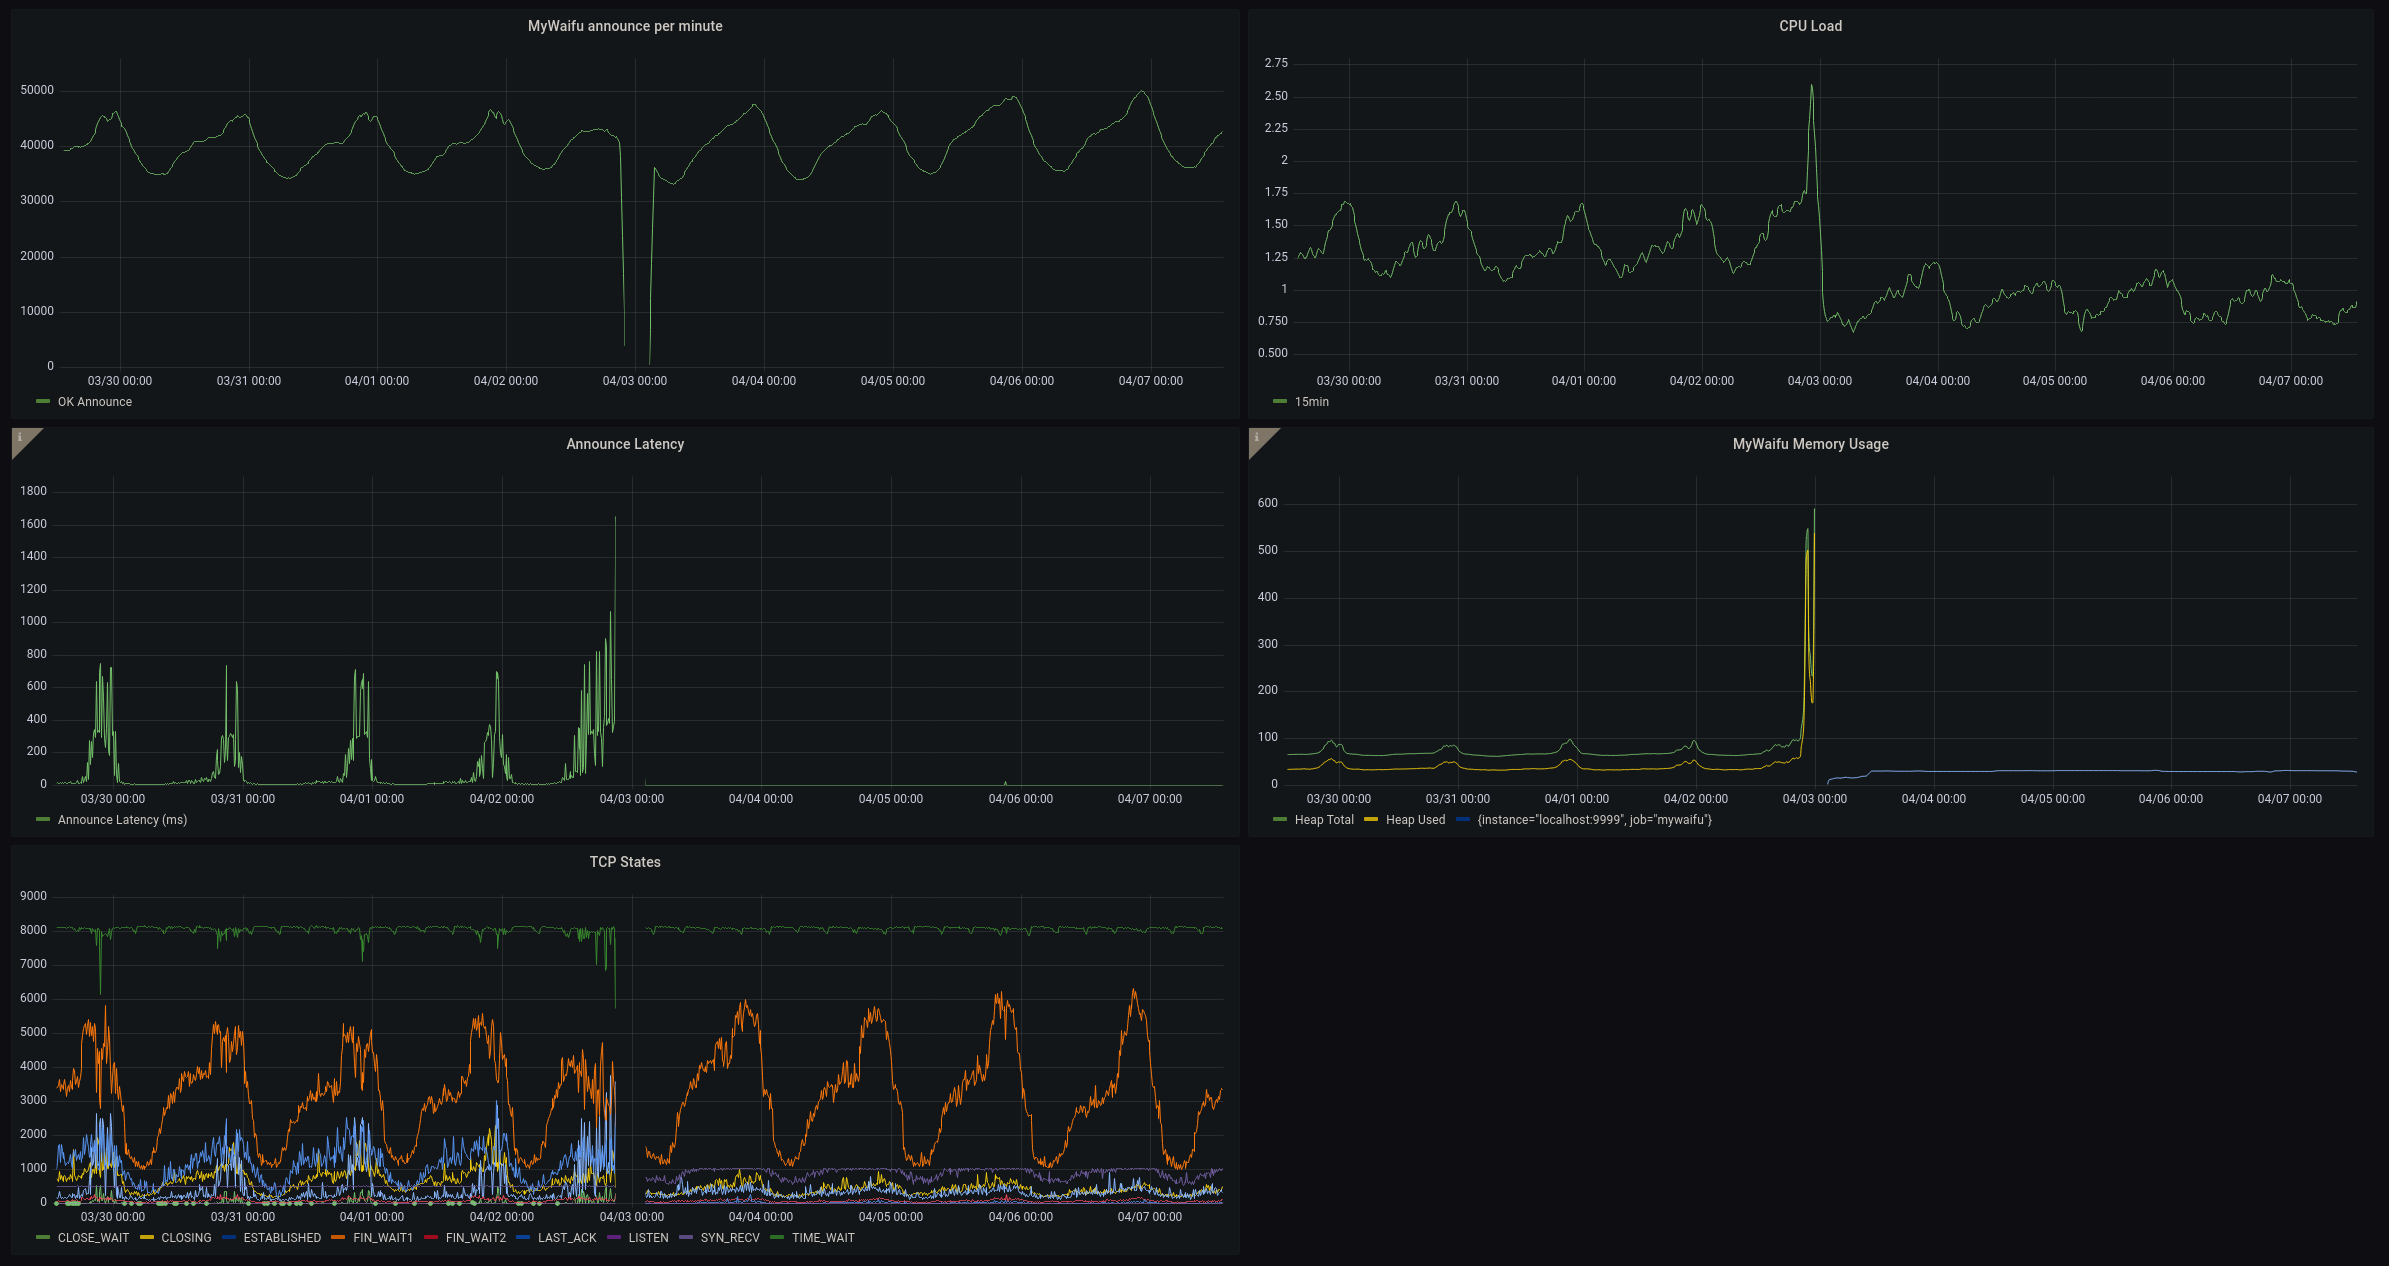Select the ESTABLISHED series in the legend
The image size is (2389, 1266).
pos(281,1238)
